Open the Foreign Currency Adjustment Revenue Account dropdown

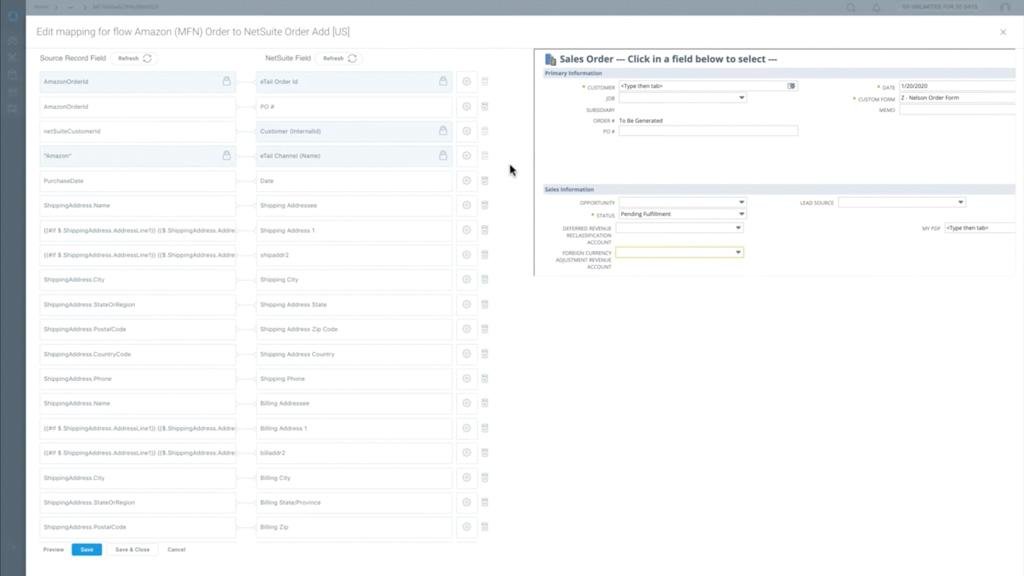[738, 253]
